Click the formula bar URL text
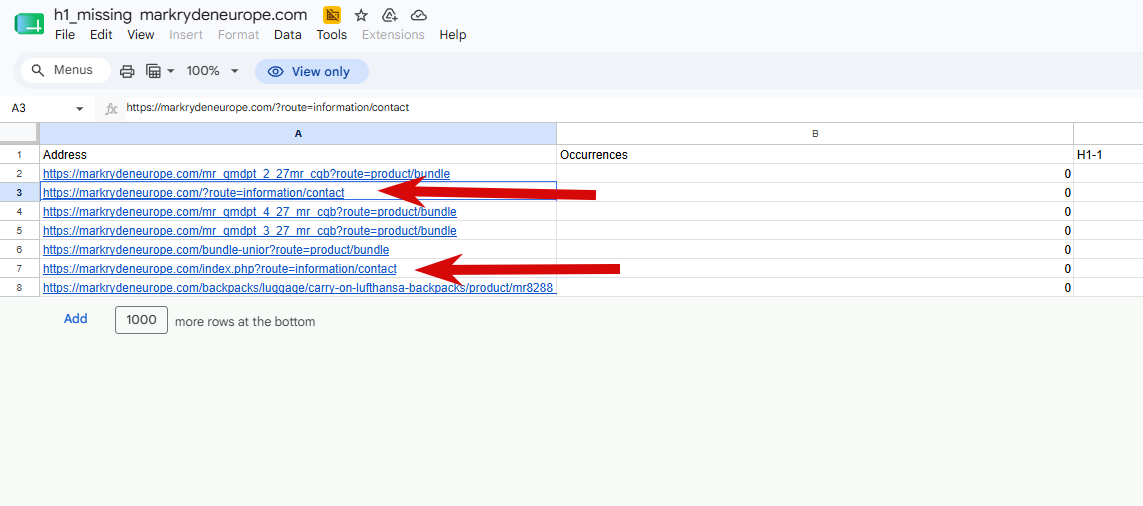 268,108
